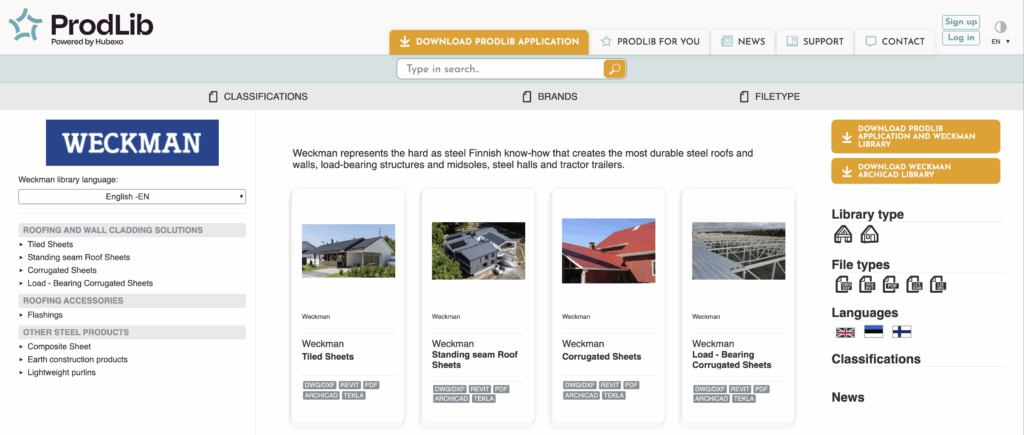Image resolution: width=1024 pixels, height=435 pixels.
Task: Open Flashings in sidebar
Action: [x=45, y=315]
